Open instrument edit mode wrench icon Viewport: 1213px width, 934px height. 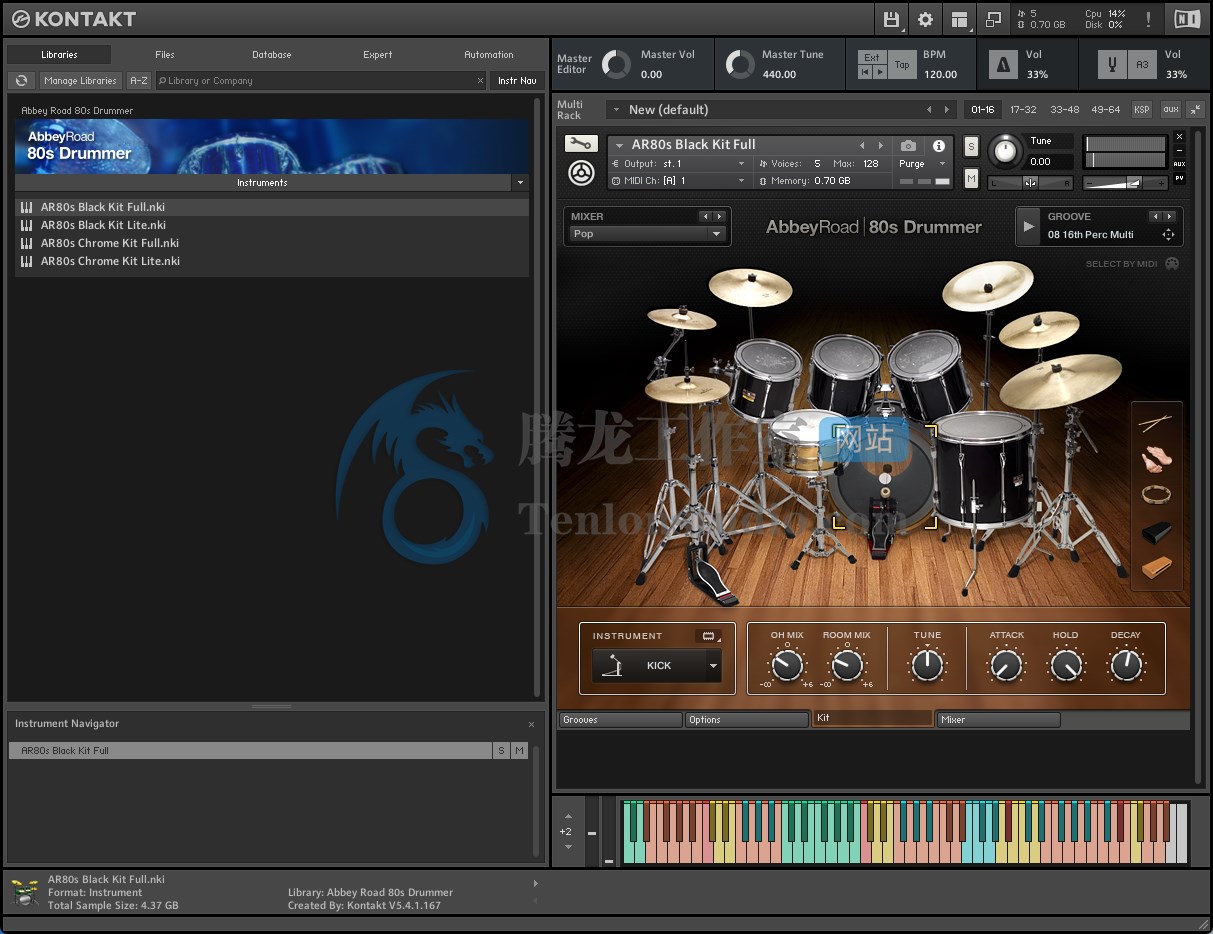pos(580,144)
